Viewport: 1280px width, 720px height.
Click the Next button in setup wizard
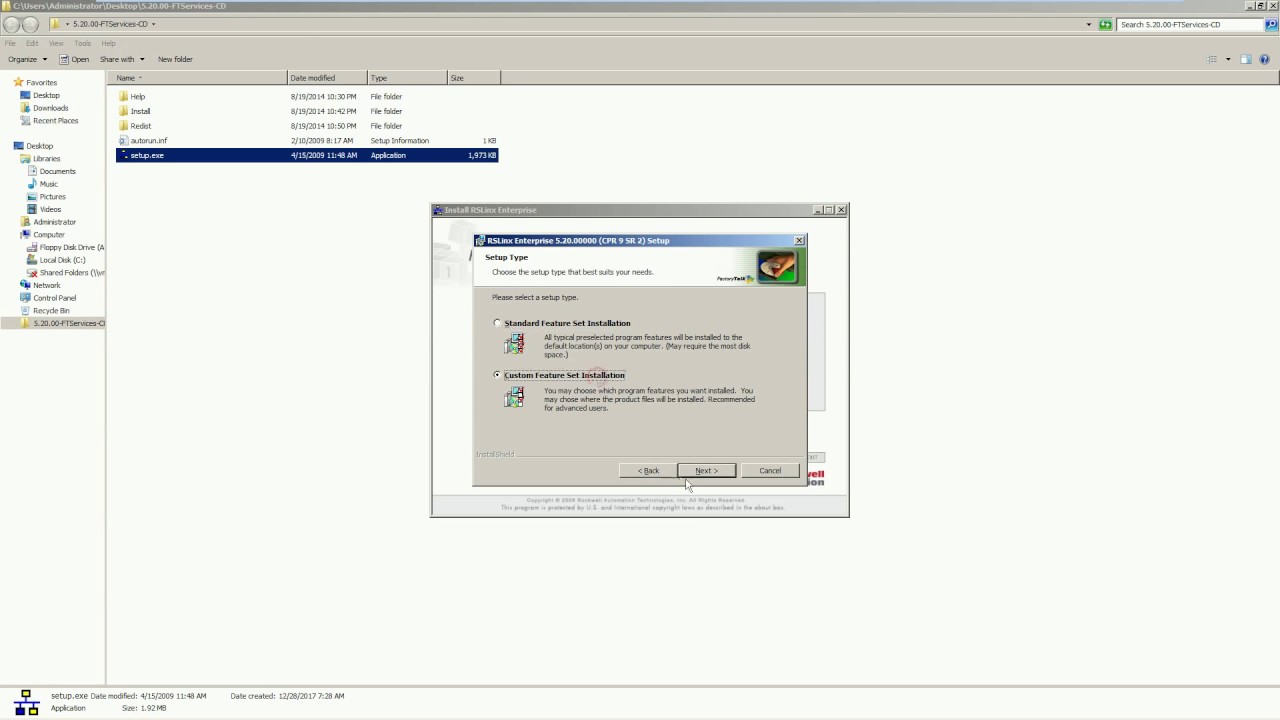click(706, 470)
